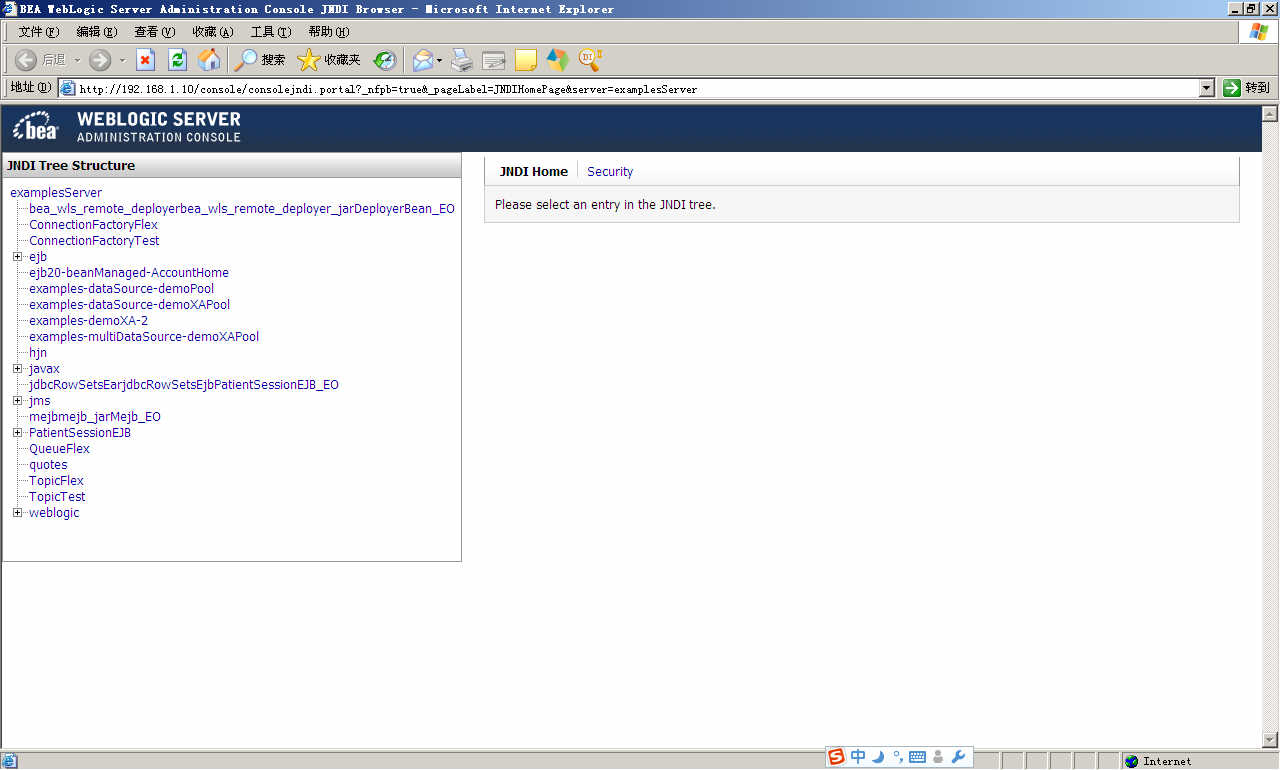Select the hjn tree entry
Image resolution: width=1280 pixels, height=770 pixels.
pyautogui.click(x=38, y=353)
